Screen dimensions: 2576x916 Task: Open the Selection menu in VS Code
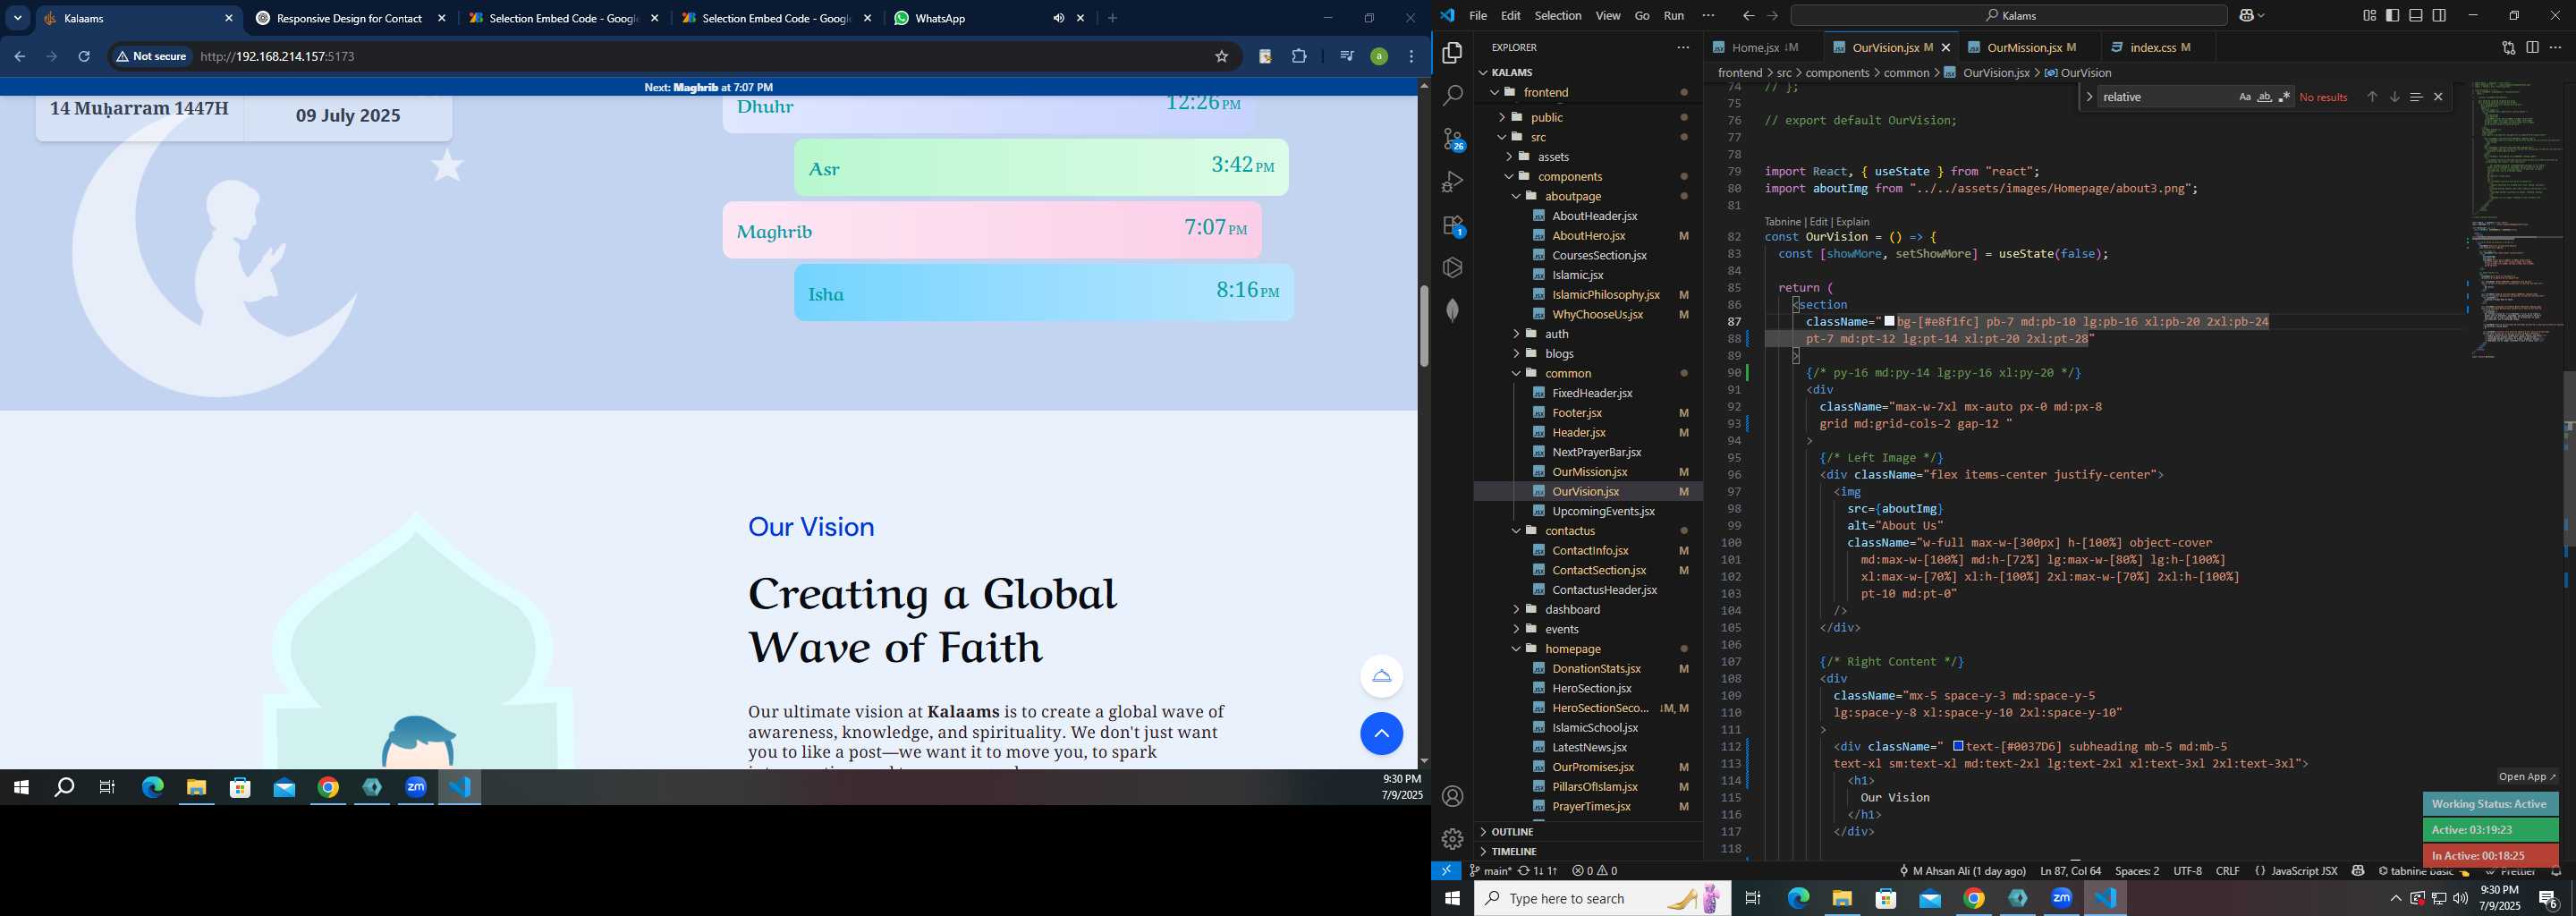pyautogui.click(x=1558, y=16)
